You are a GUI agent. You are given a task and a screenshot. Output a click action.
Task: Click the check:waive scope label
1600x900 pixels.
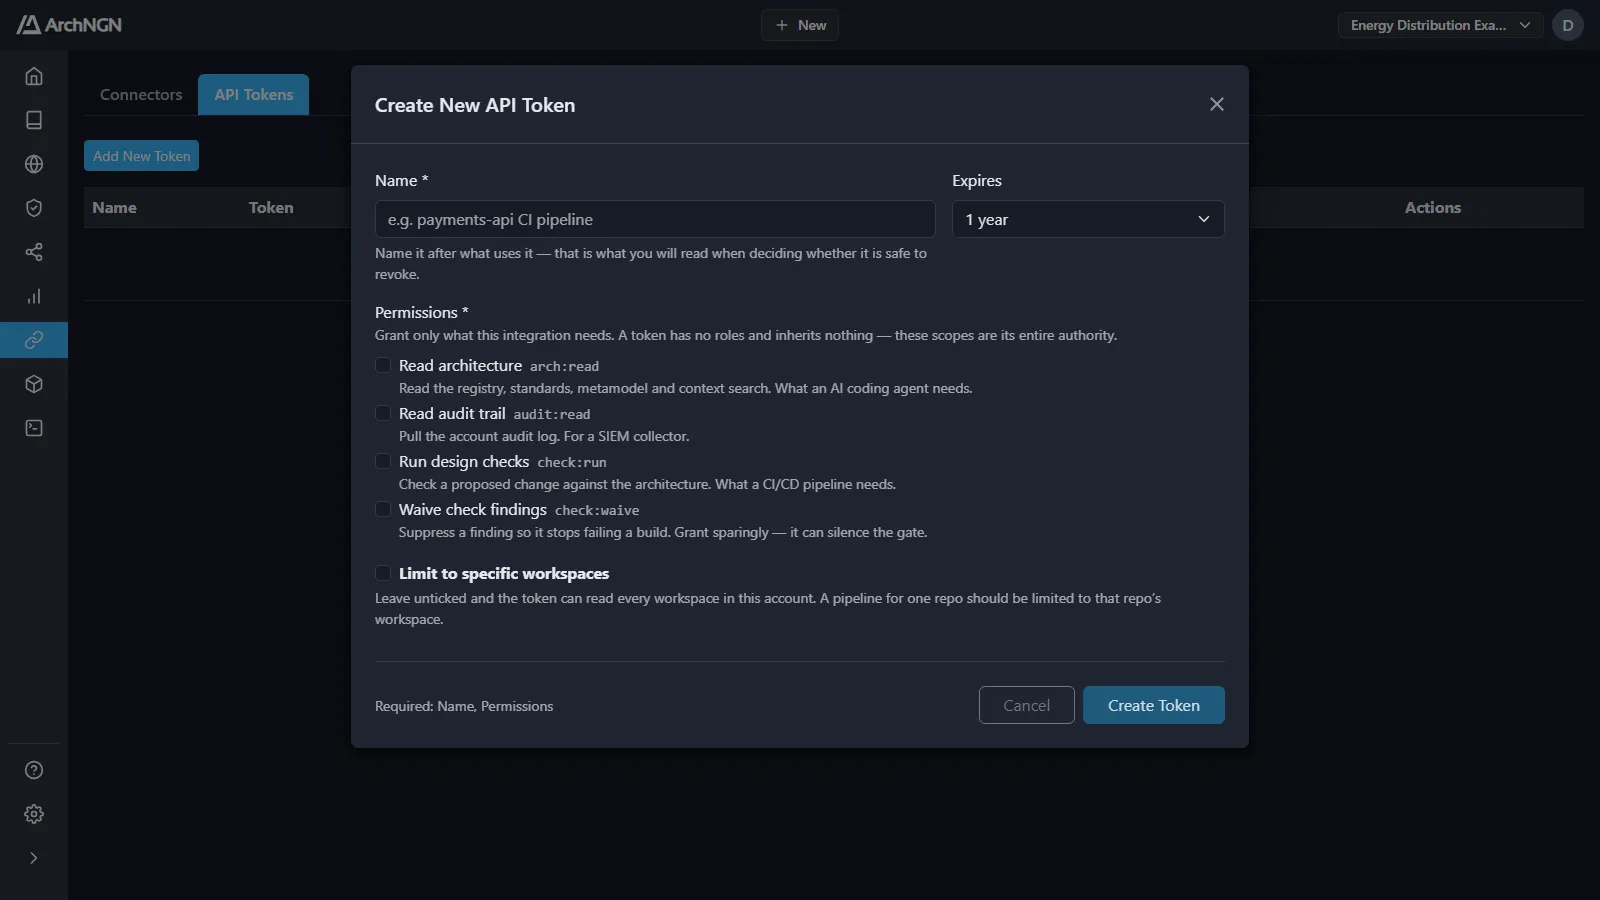[597, 510]
